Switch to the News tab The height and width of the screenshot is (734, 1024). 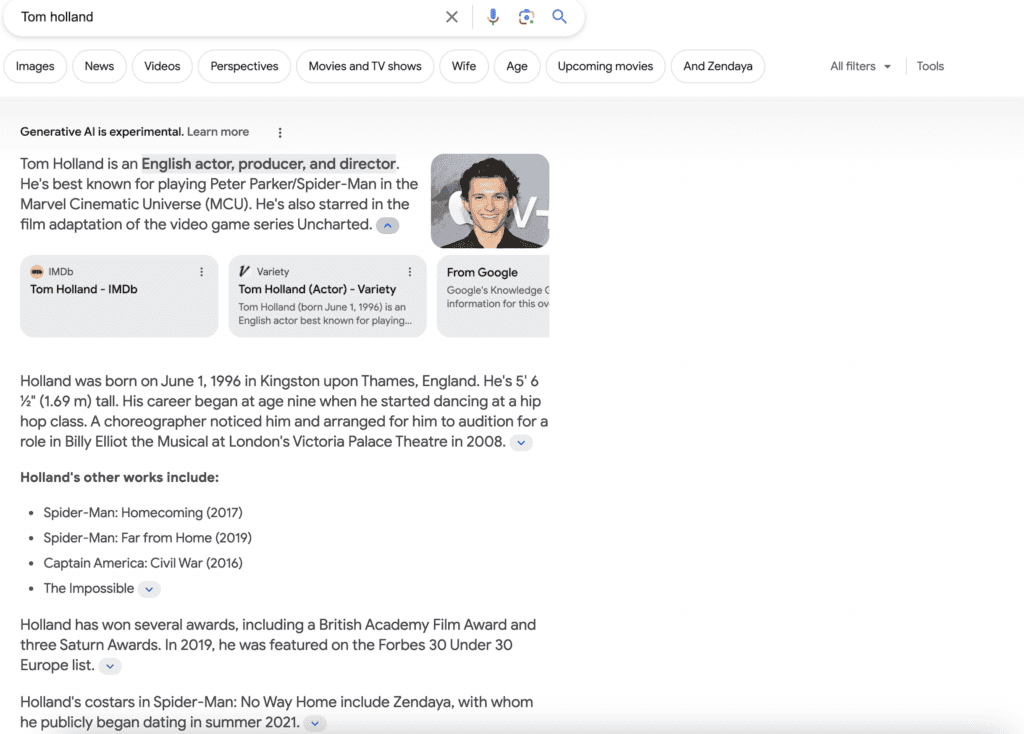[99, 66]
